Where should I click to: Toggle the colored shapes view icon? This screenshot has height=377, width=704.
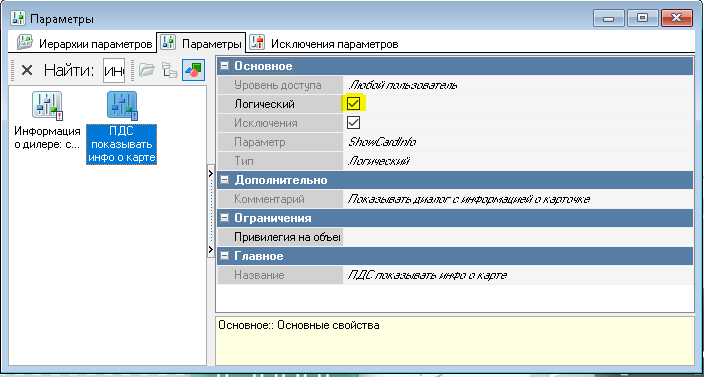[x=194, y=70]
